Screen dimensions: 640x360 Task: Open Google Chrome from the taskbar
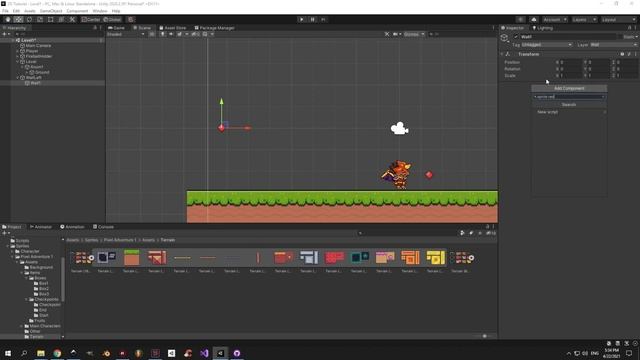tap(57, 353)
